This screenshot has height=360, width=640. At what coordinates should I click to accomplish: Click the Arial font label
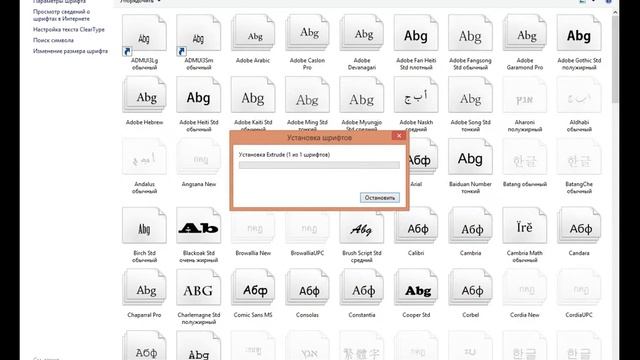[416, 184]
